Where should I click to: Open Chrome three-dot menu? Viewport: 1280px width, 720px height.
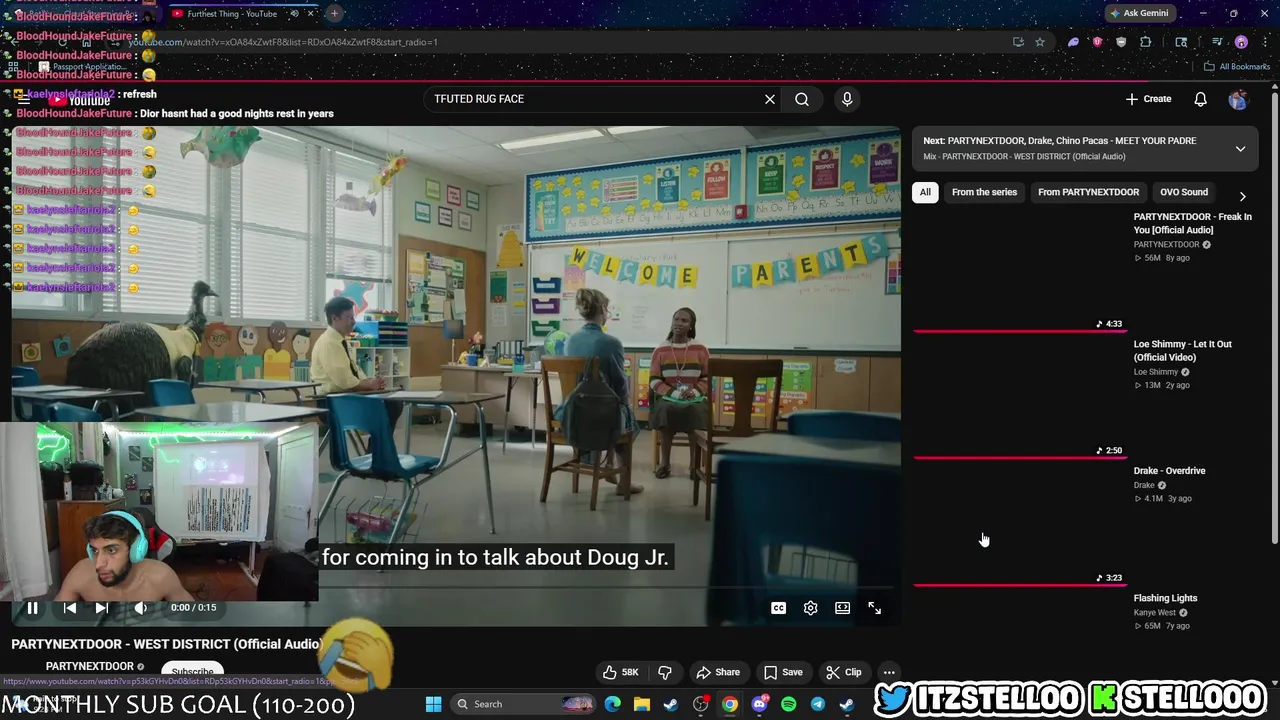[1264, 42]
